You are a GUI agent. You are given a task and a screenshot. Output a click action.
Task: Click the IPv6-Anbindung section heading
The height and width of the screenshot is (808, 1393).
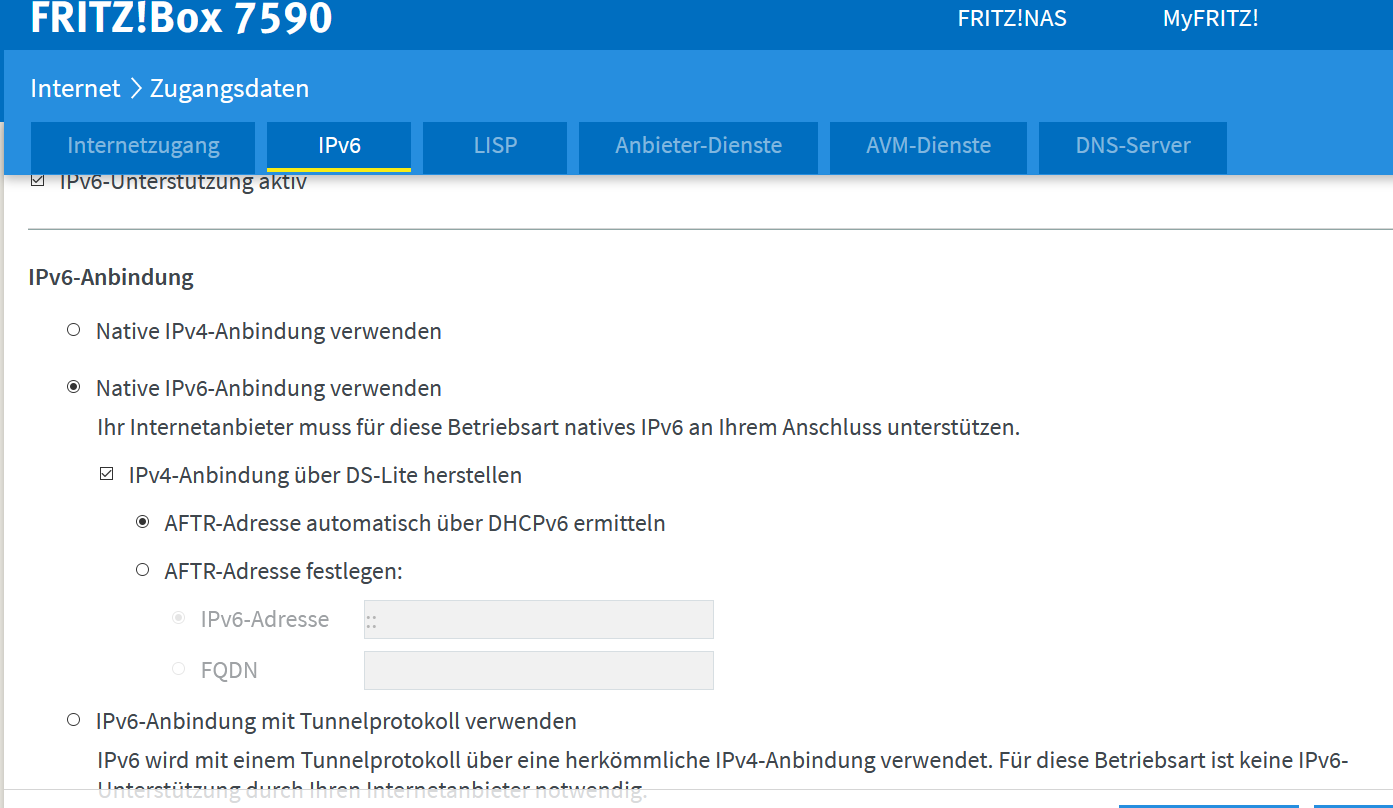pos(111,277)
